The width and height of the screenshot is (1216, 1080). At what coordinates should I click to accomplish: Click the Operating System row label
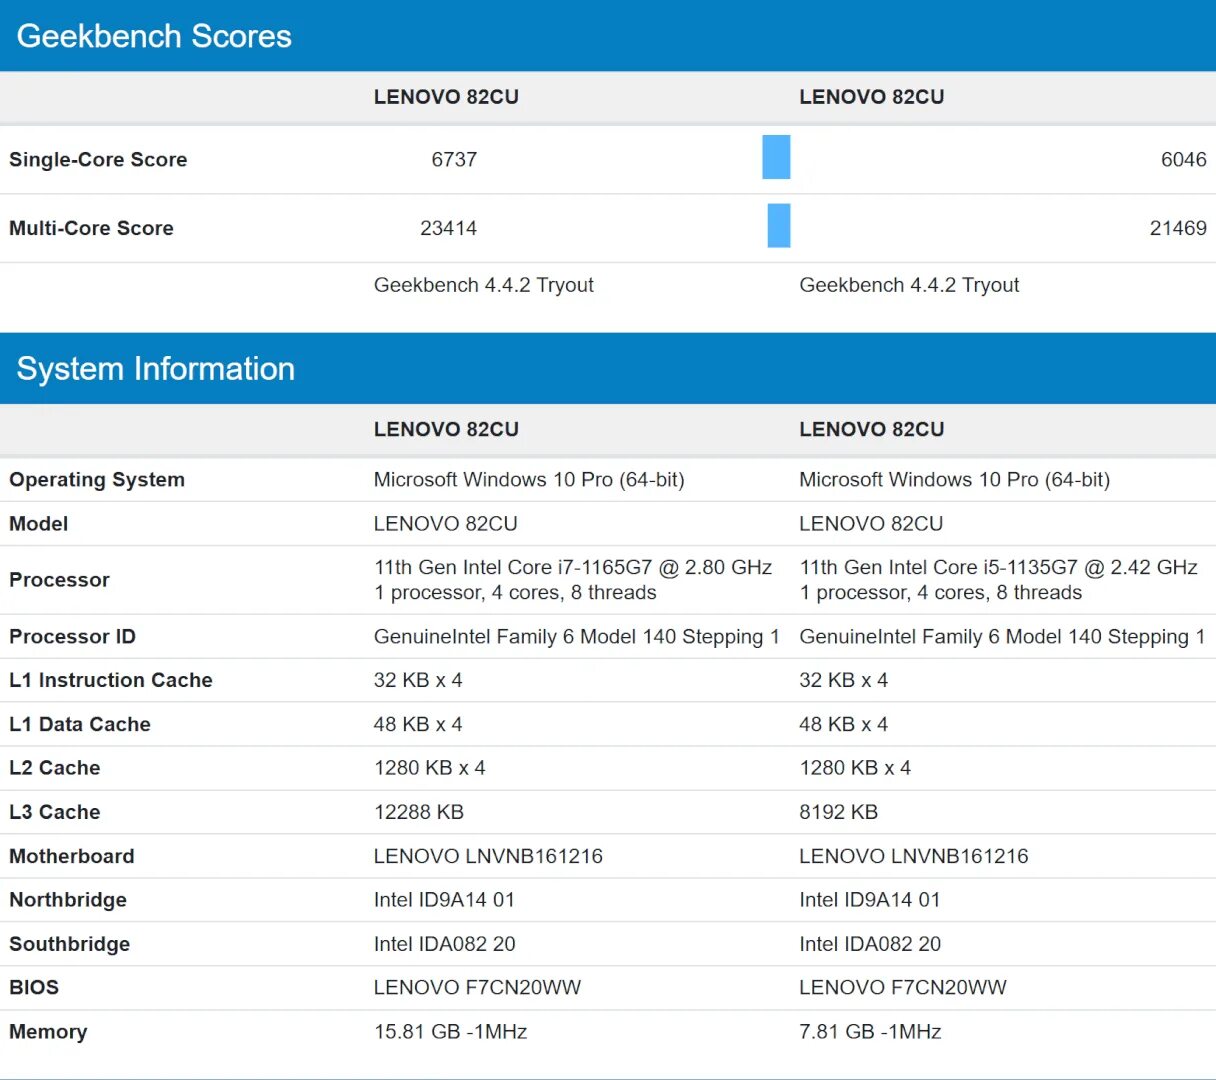(x=97, y=480)
